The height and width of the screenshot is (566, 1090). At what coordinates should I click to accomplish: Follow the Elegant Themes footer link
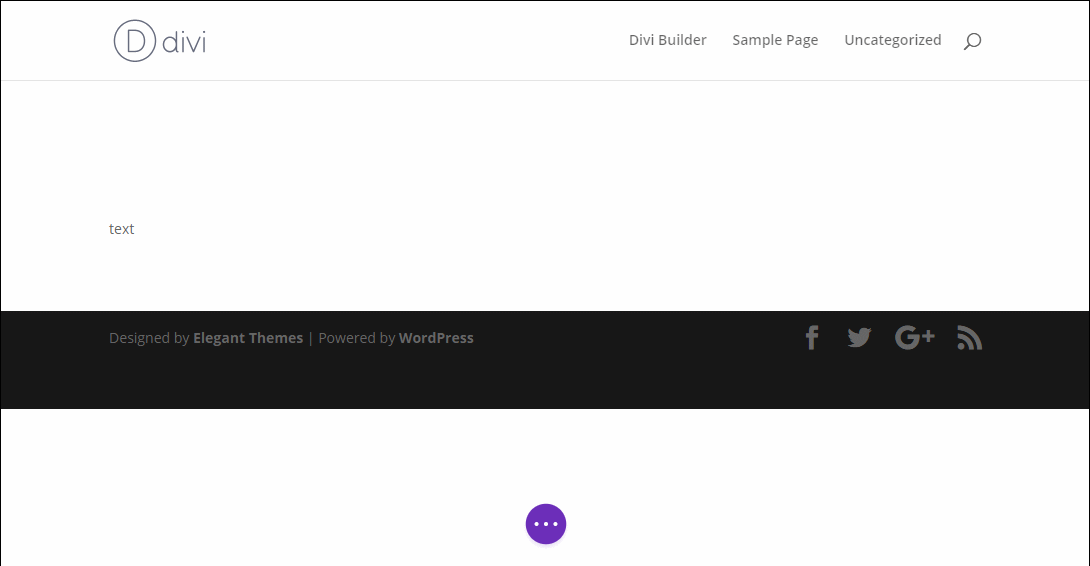(x=248, y=338)
